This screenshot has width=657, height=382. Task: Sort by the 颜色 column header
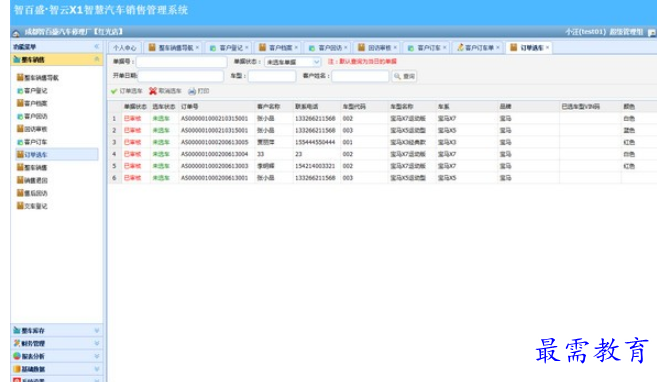coord(639,106)
